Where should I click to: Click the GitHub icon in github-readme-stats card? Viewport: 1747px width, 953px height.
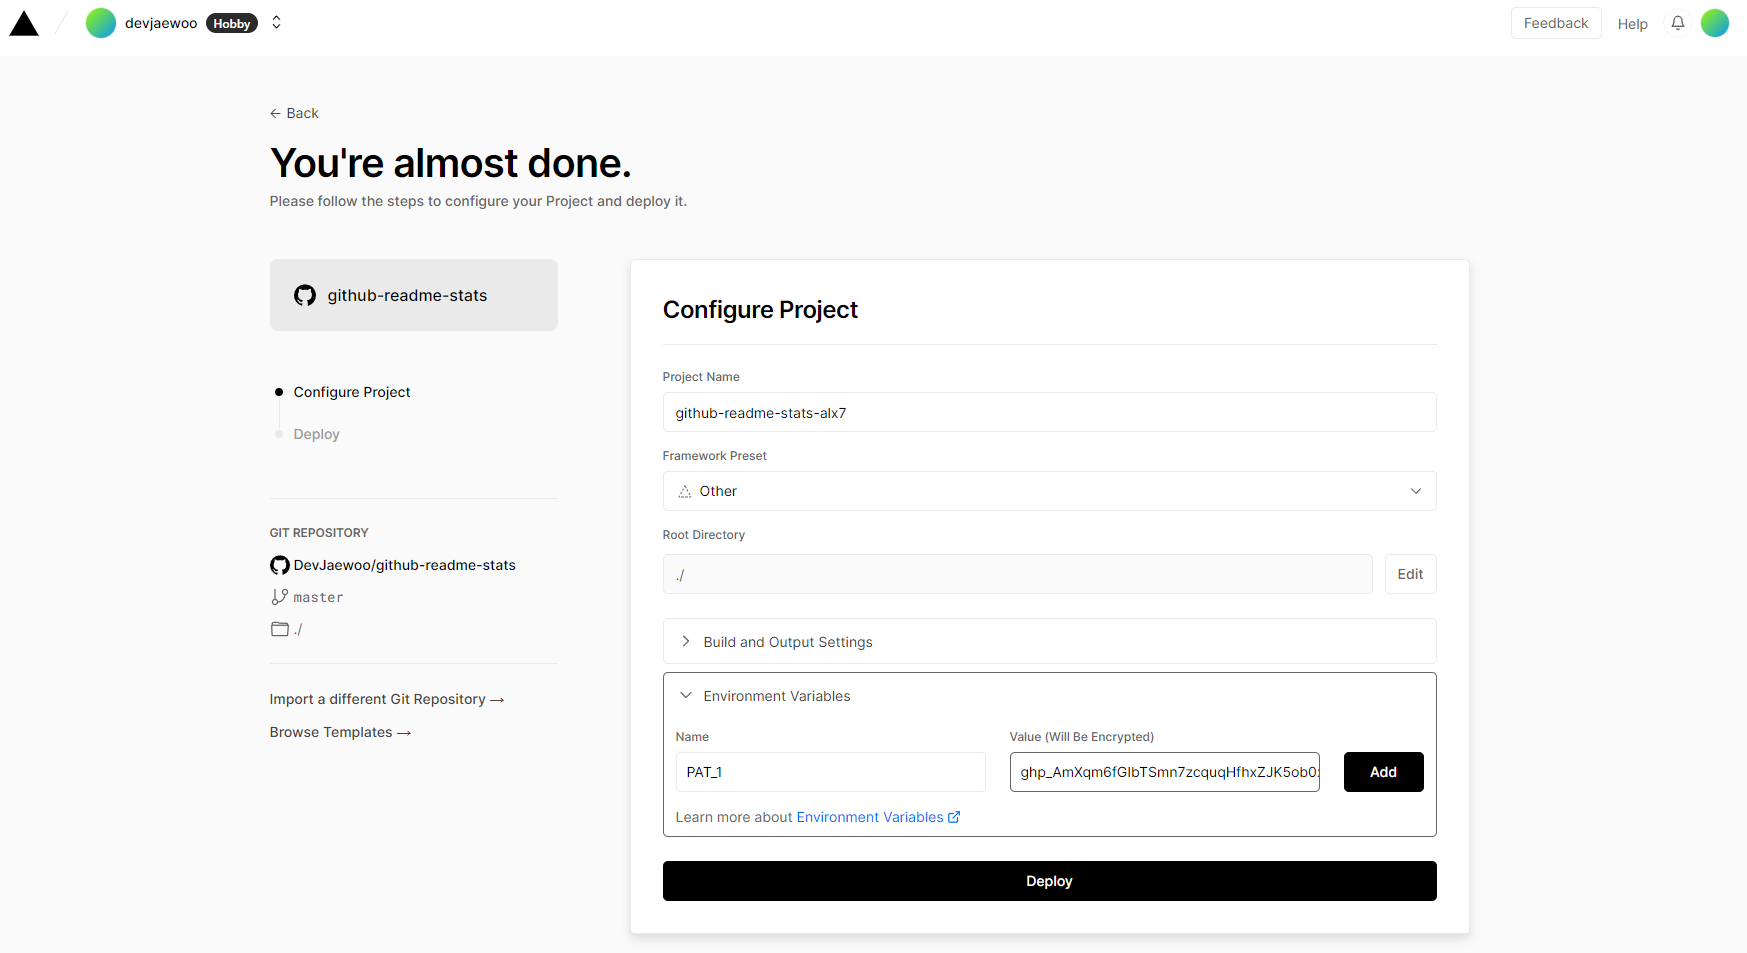coord(305,295)
